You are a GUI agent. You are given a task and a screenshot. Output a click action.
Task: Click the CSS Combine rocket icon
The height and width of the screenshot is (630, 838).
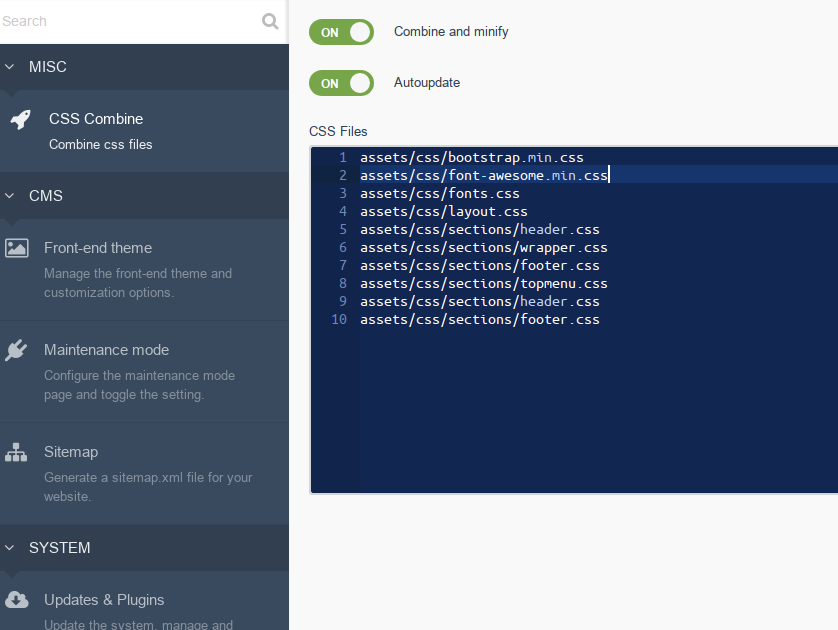tap(20, 120)
